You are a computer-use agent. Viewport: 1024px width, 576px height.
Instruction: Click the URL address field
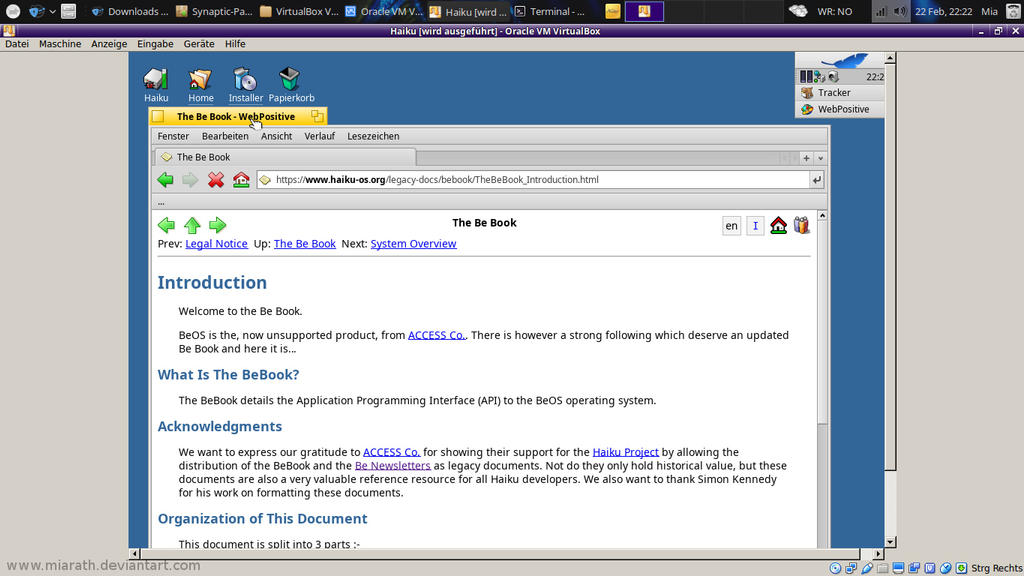pyautogui.click(x=533, y=180)
